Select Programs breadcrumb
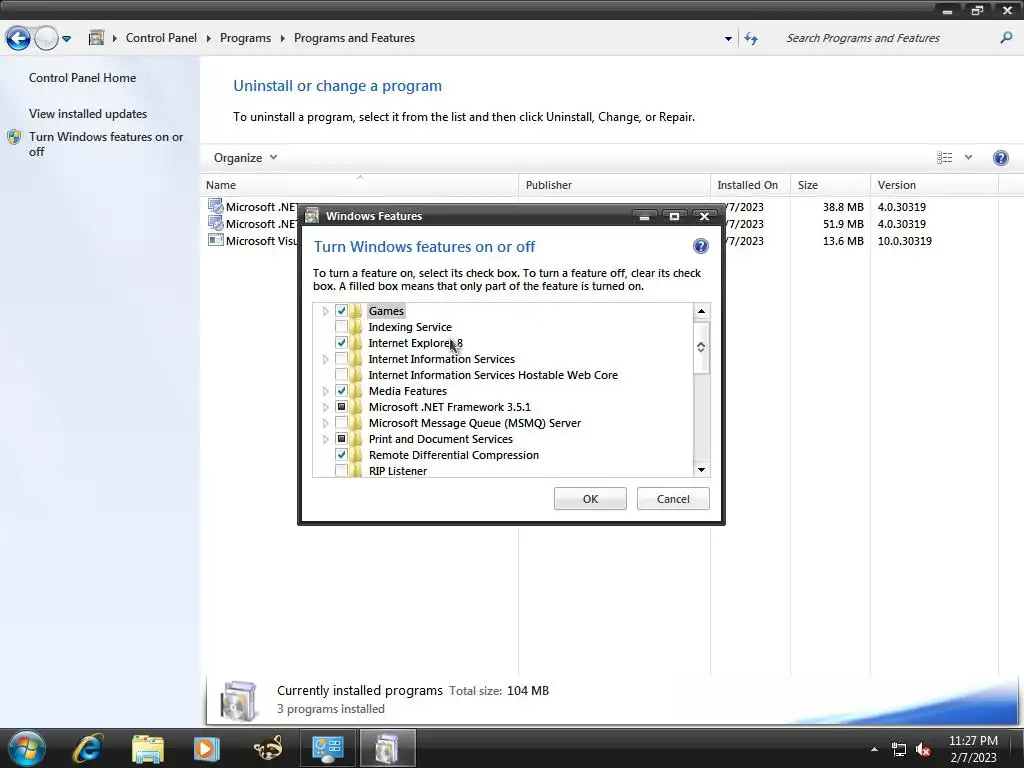This screenshot has width=1024, height=768. click(246, 38)
